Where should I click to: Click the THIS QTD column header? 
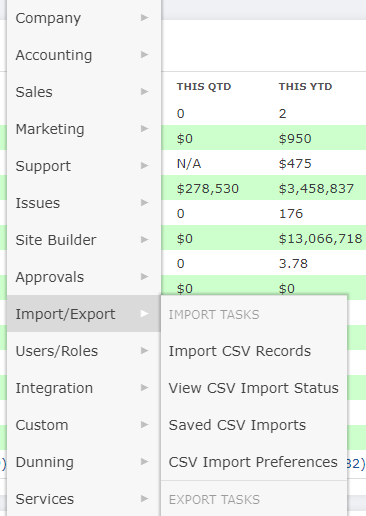[204, 87]
